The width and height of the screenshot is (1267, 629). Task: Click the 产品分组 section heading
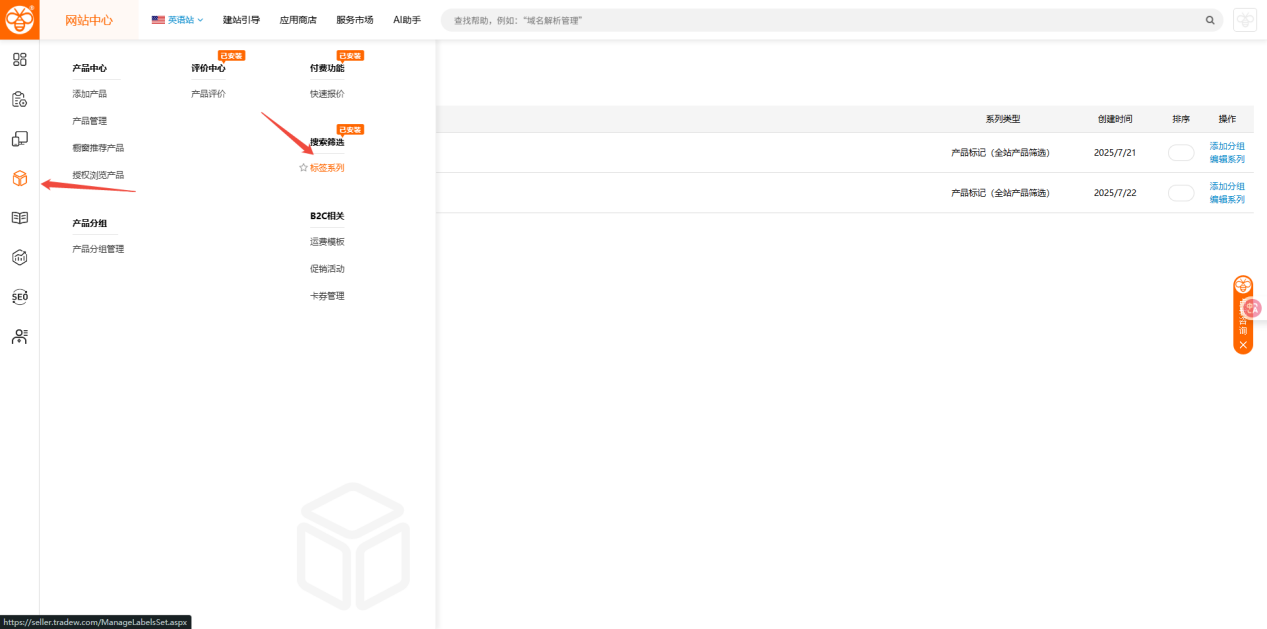[x=89, y=223]
